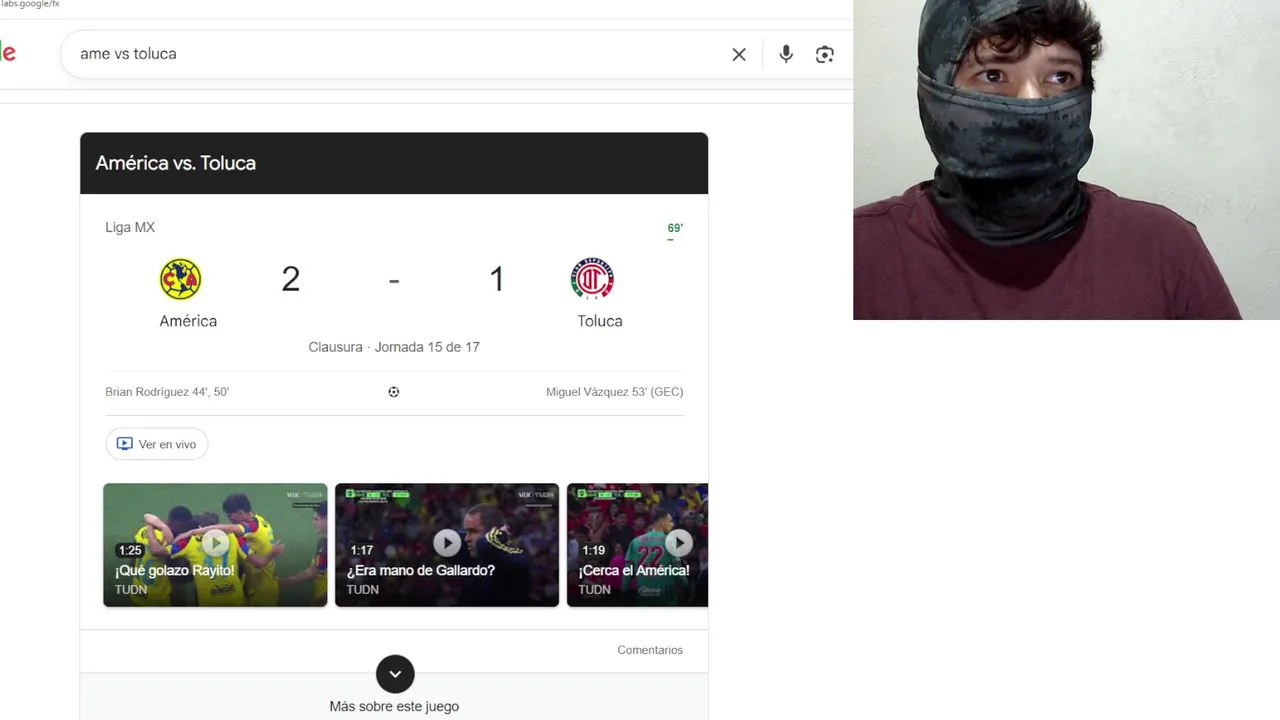Click América's score number 2

(291, 279)
